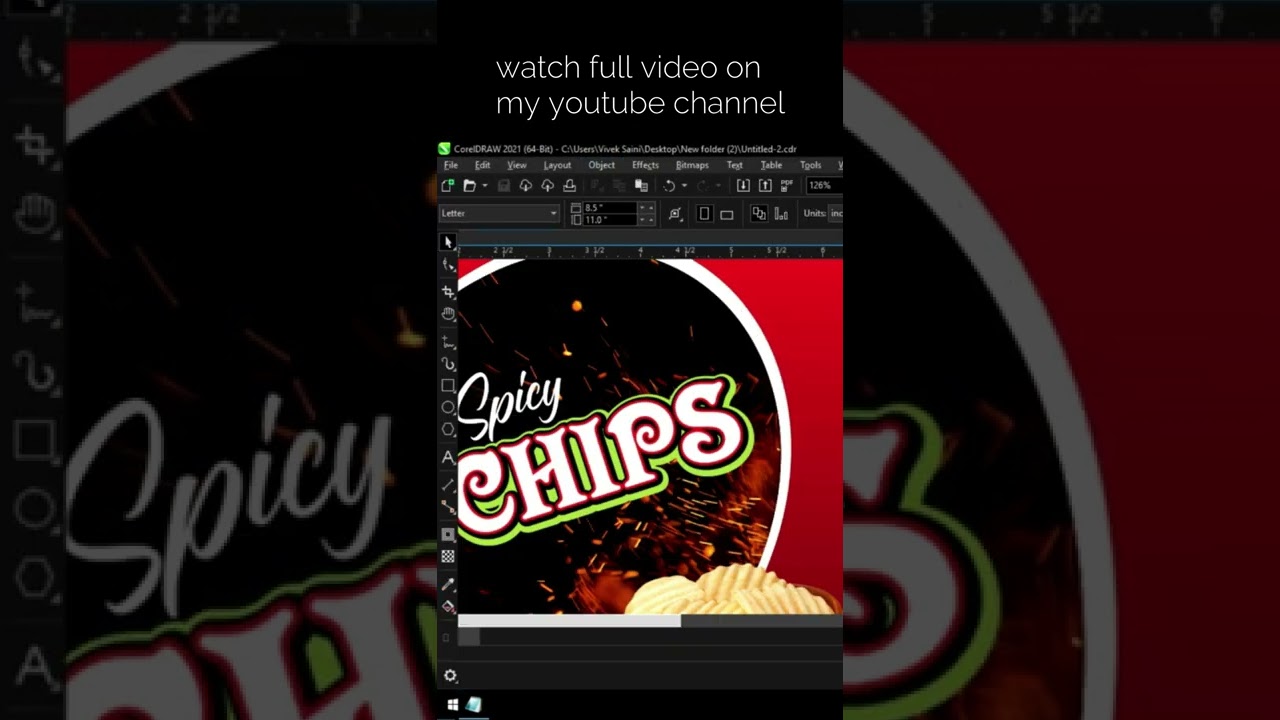Toggle the All Pages layout button

(x=758, y=213)
